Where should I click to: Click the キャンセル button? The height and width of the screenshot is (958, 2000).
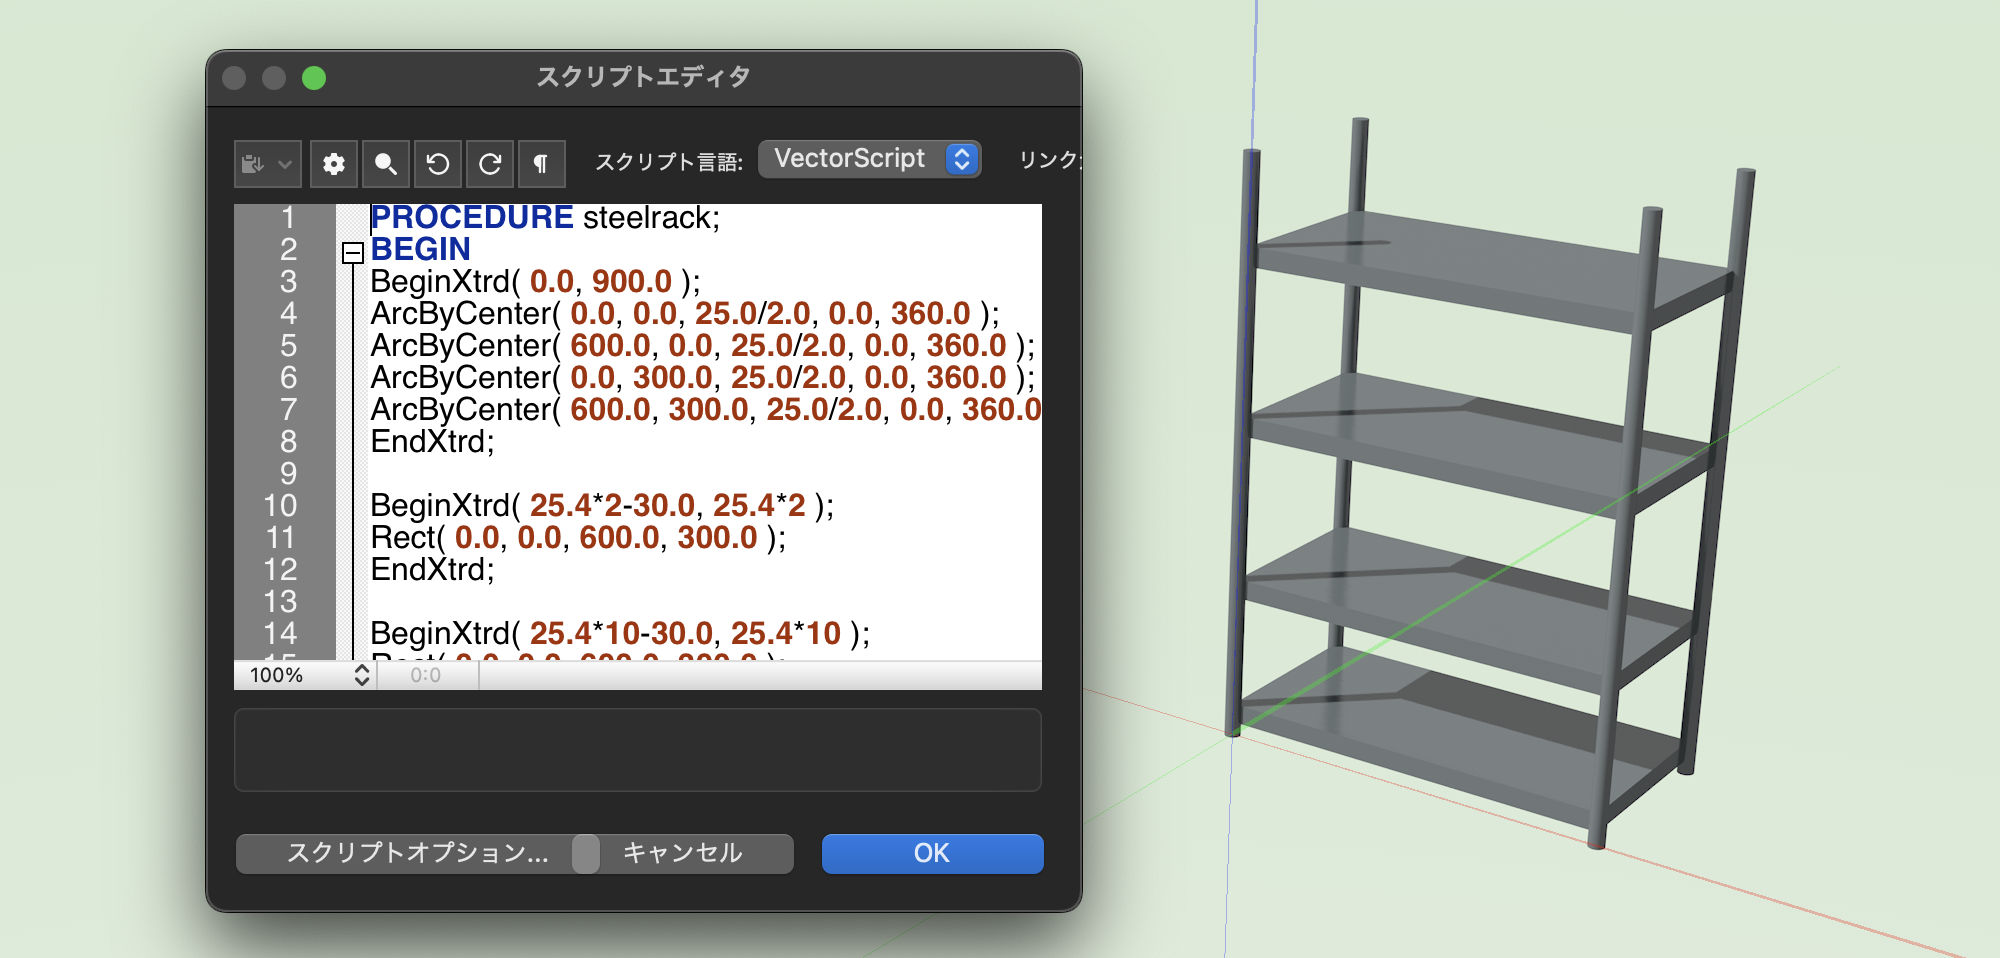point(684,853)
